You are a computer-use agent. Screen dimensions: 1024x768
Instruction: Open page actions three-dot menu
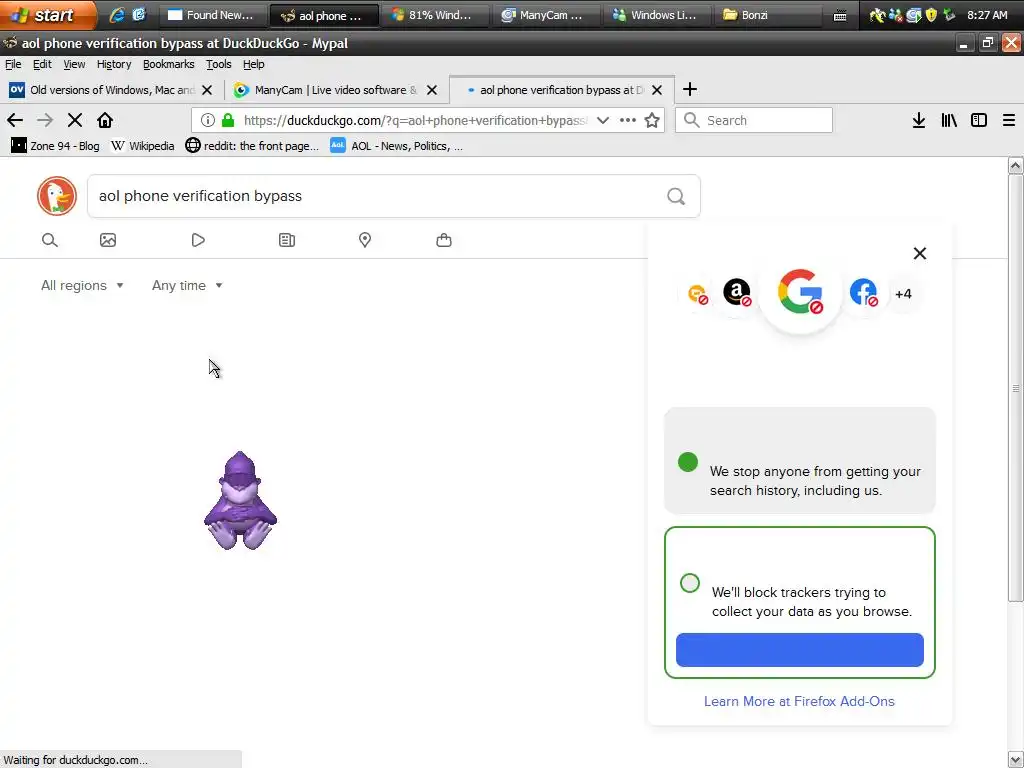[628, 120]
